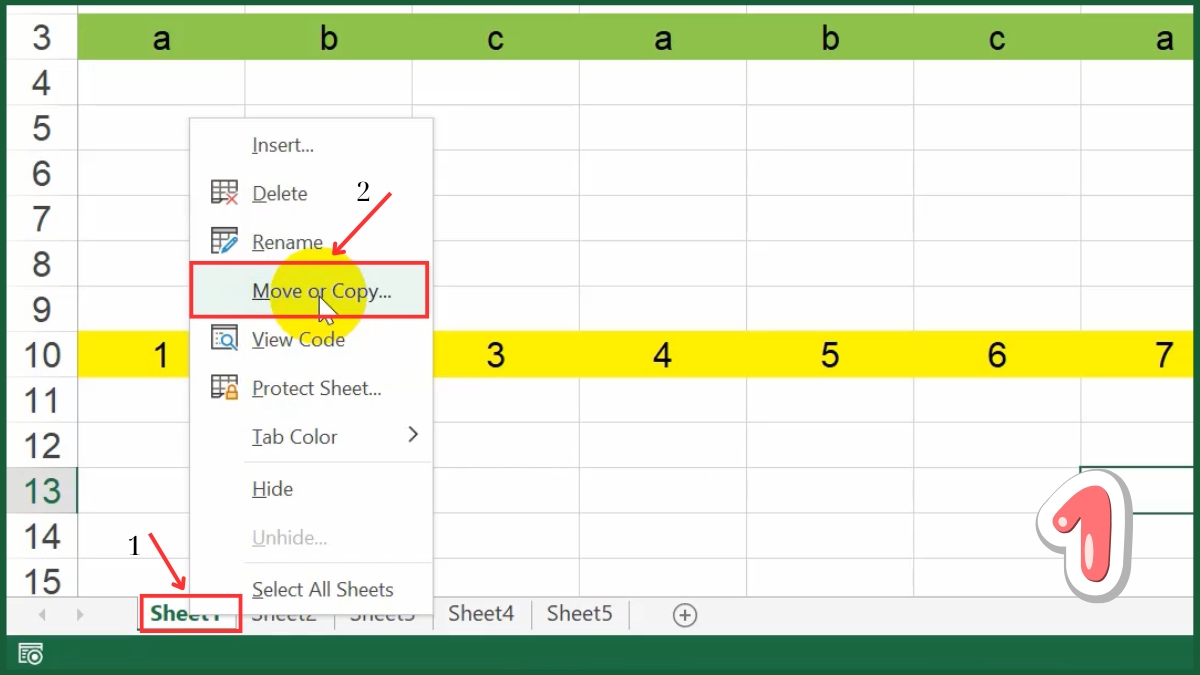1200x675 pixels.
Task: Click yellow cell containing 6
Action: pyautogui.click(x=997, y=354)
